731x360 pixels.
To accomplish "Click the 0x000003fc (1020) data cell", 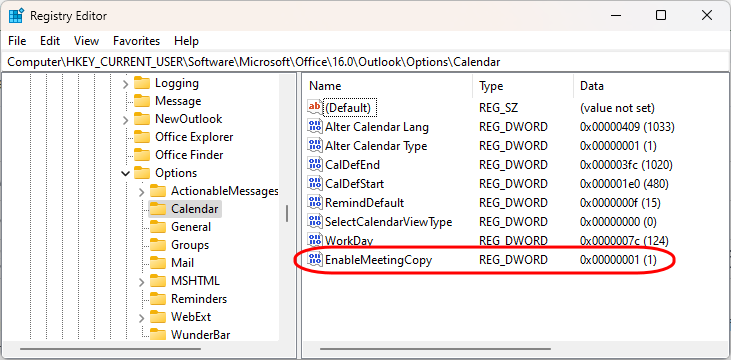I will coord(626,165).
